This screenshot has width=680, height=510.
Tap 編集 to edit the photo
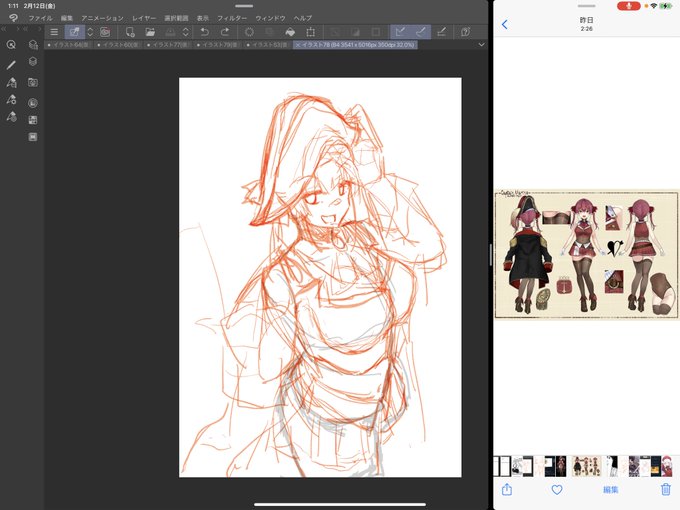point(611,490)
